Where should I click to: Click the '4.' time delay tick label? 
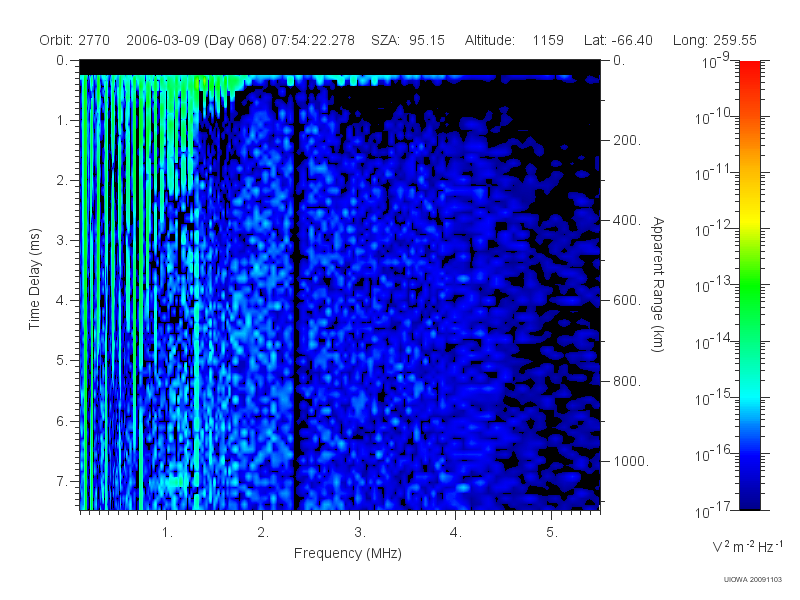tap(62, 301)
